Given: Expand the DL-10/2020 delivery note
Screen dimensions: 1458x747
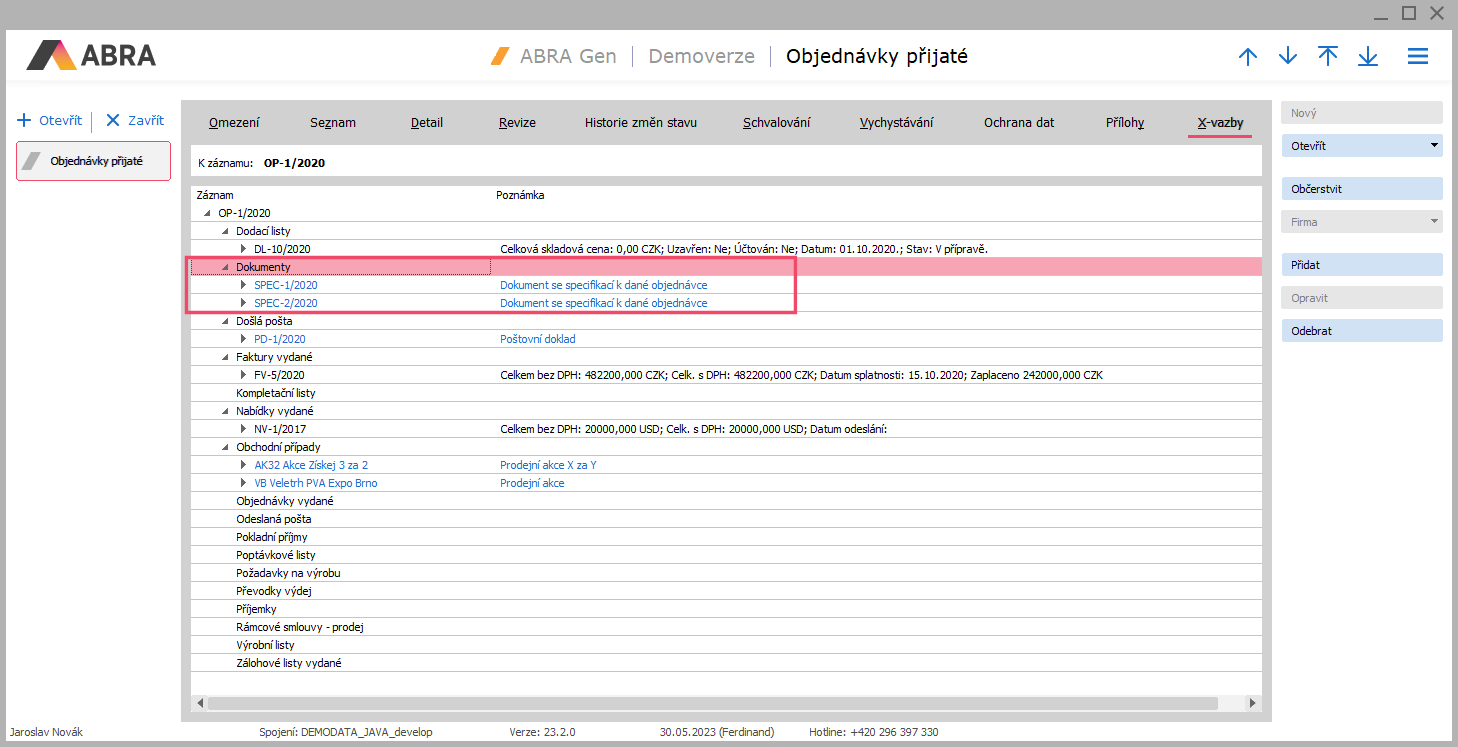Looking at the screenshot, I should tap(243, 249).
